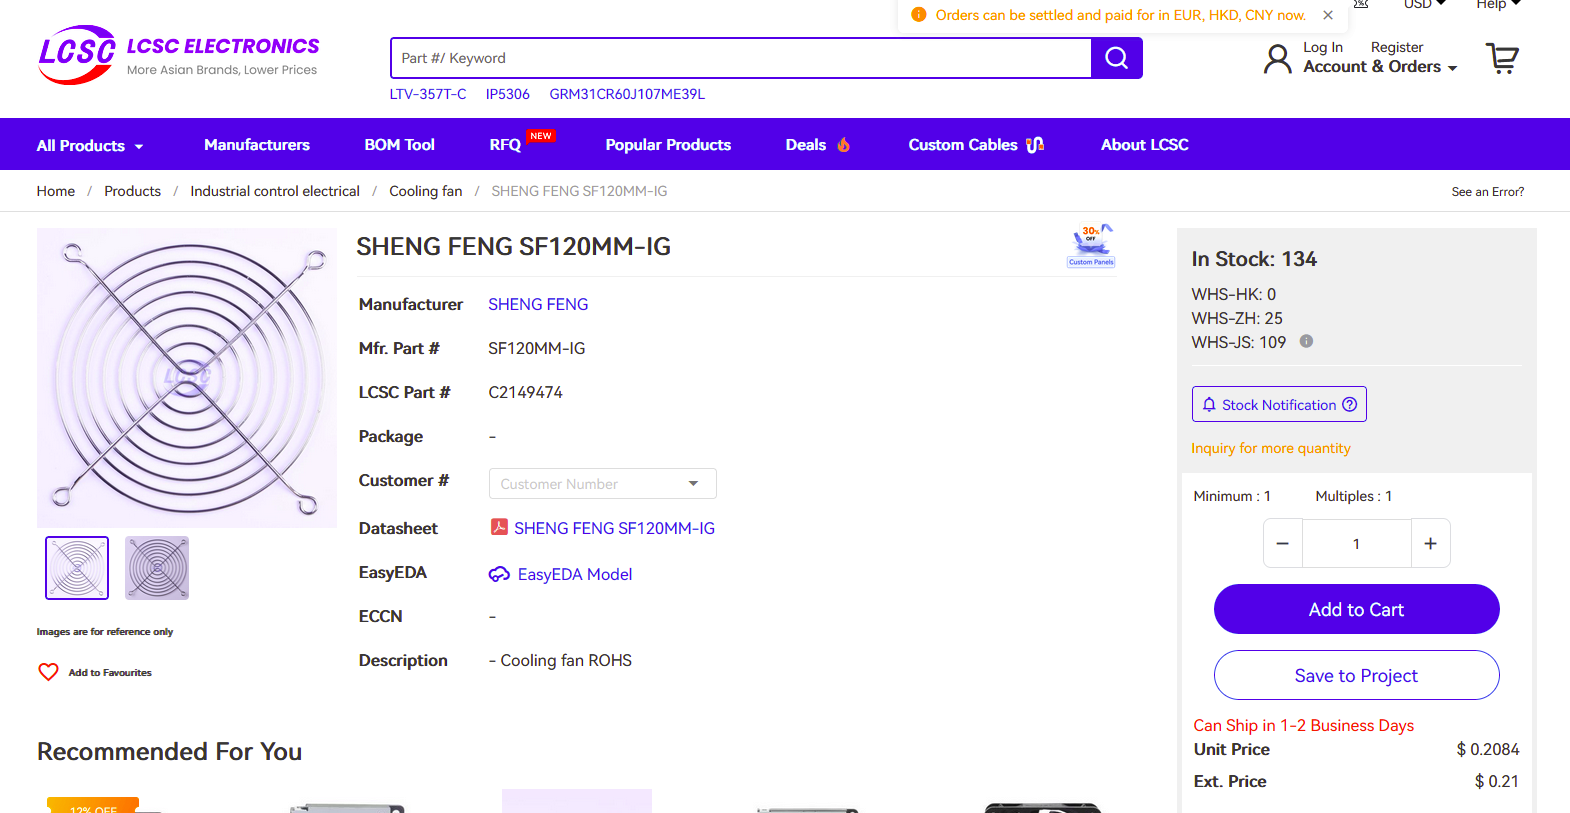Open the Custom Cables menu item
1570x813 pixels.
coord(962,145)
